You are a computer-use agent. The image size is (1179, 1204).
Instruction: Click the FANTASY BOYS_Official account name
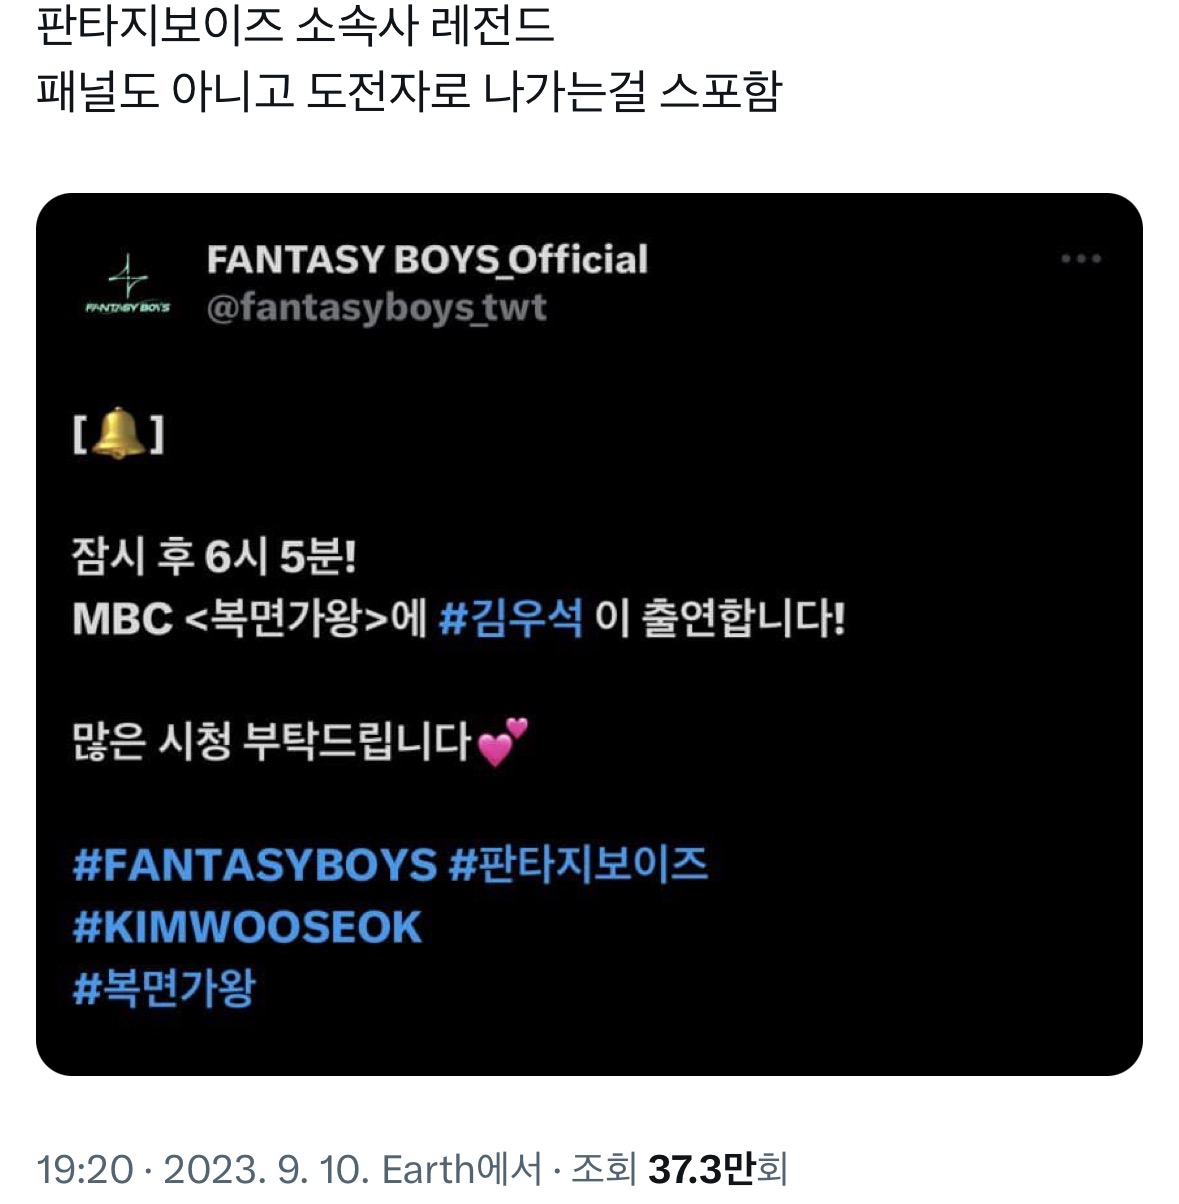(x=427, y=260)
